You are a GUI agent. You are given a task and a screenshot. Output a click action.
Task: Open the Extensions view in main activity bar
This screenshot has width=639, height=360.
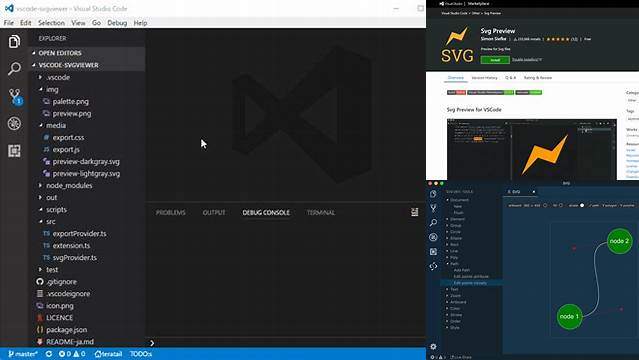14,151
